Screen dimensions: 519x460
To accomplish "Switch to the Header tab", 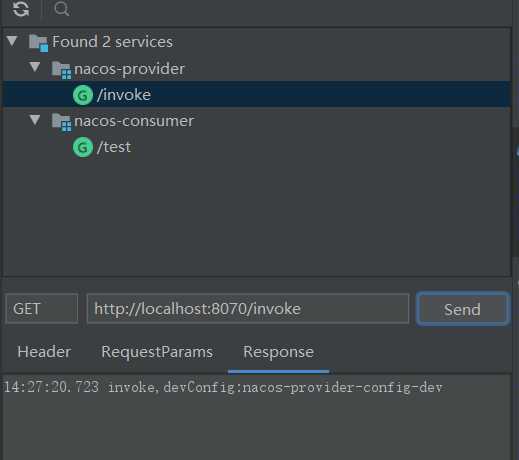I will 44,352.
